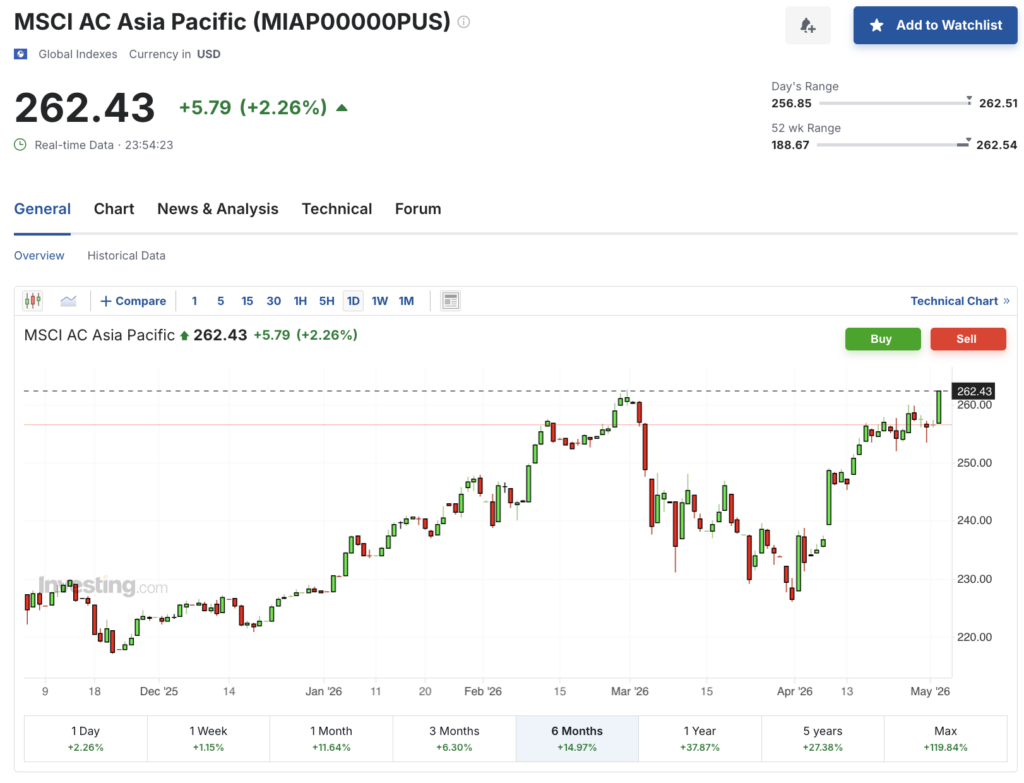Set chart interval to 15 minutes
Image resolution: width=1024 pixels, height=783 pixels.
tap(247, 301)
